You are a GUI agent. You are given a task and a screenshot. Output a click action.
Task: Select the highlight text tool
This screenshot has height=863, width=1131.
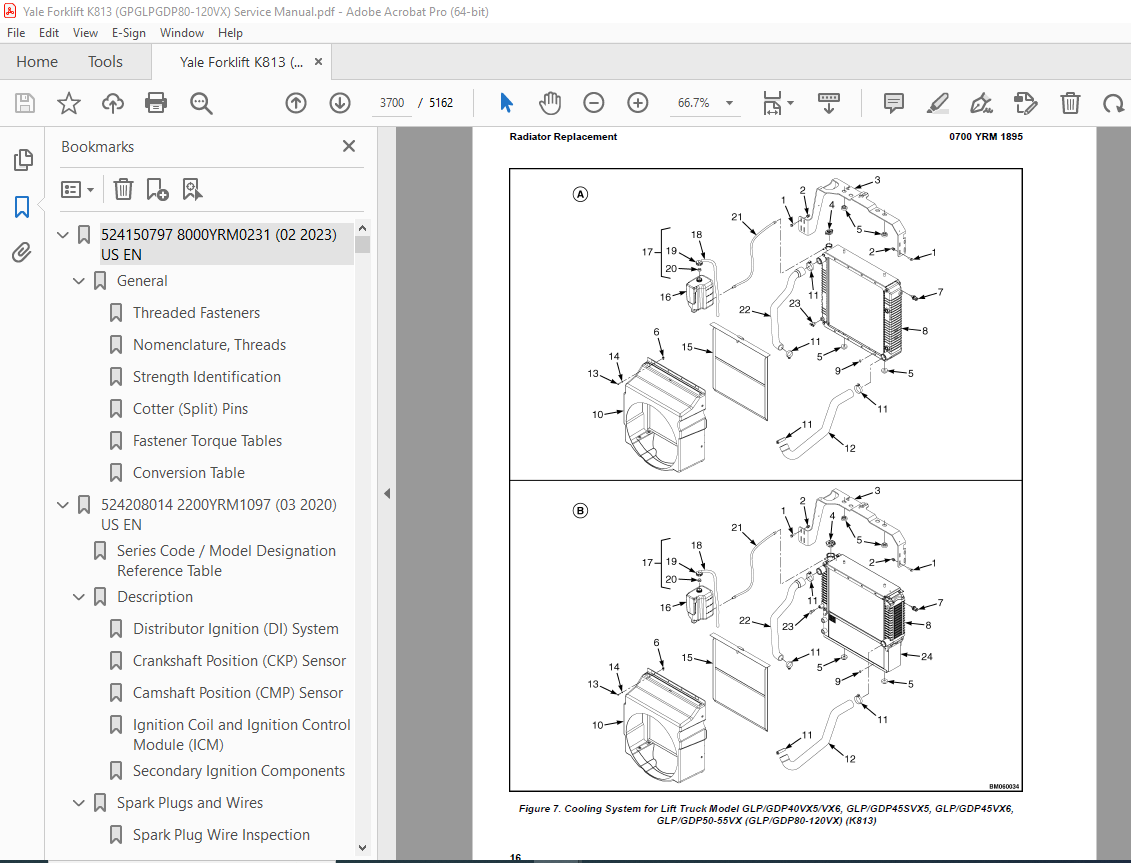pos(938,103)
